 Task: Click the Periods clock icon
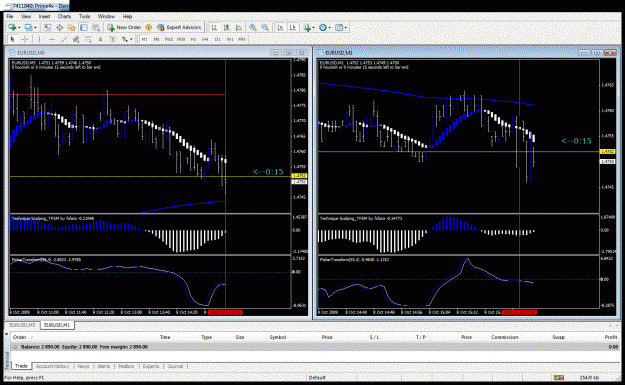click(323, 27)
